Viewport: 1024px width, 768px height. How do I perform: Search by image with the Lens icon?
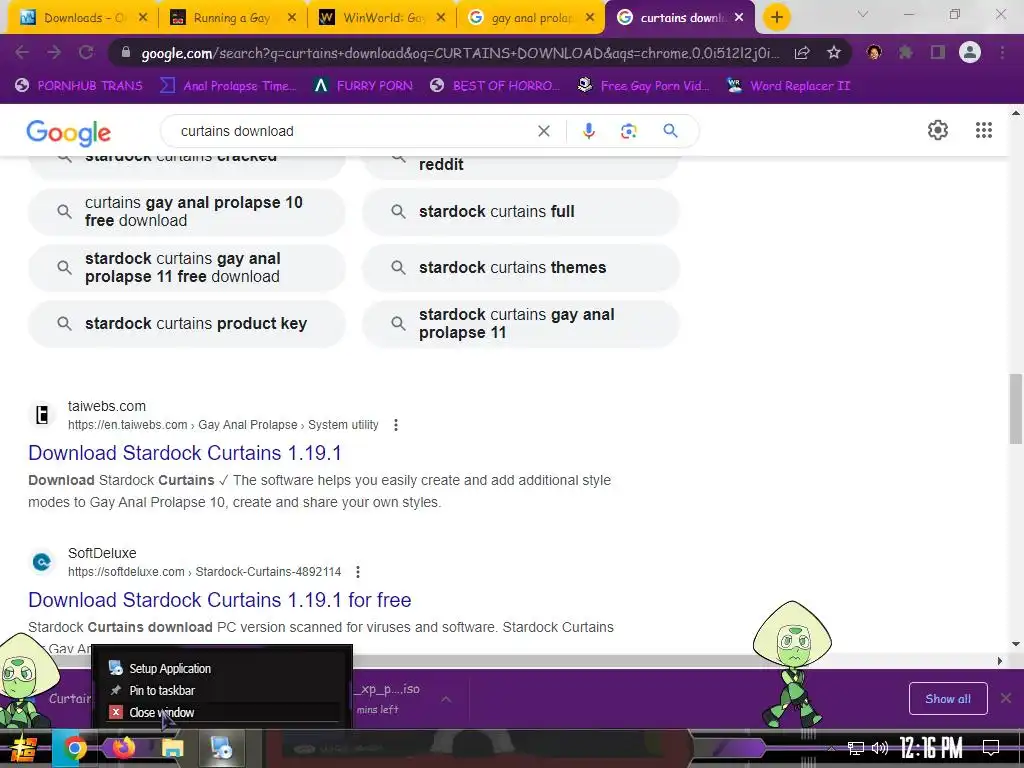[628, 131]
